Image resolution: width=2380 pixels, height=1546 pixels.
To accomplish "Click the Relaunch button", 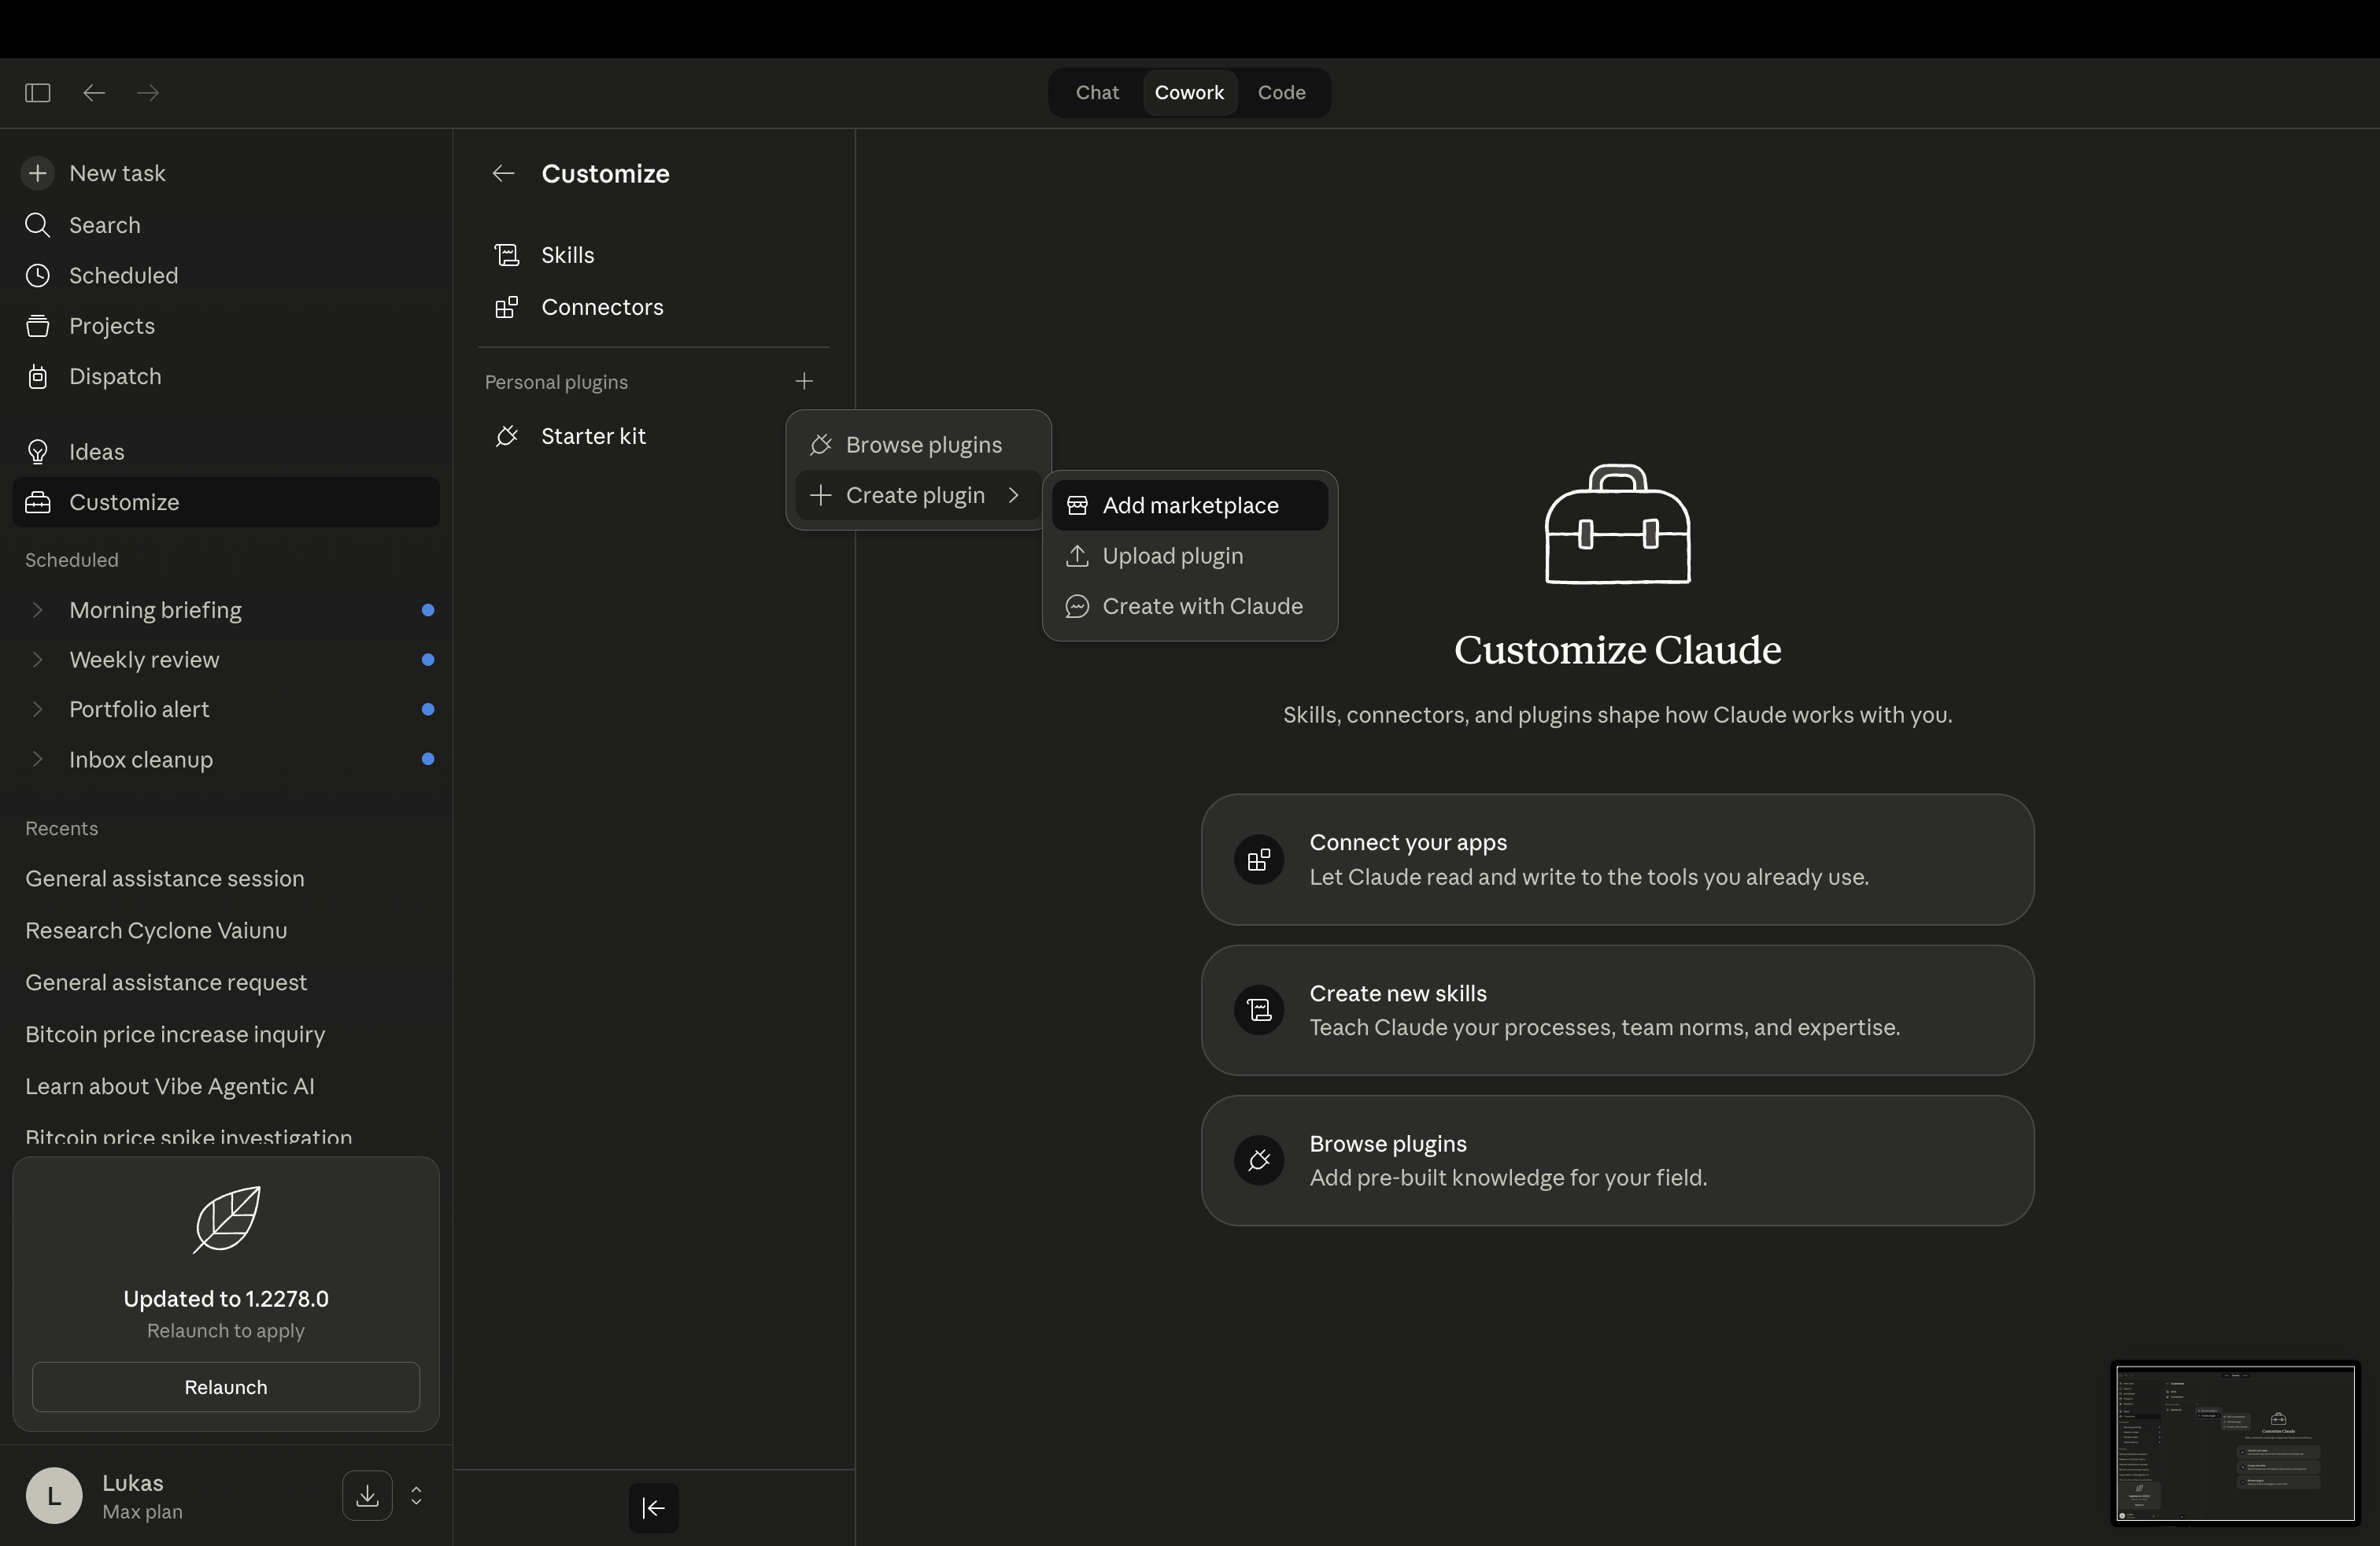I will (225, 1386).
